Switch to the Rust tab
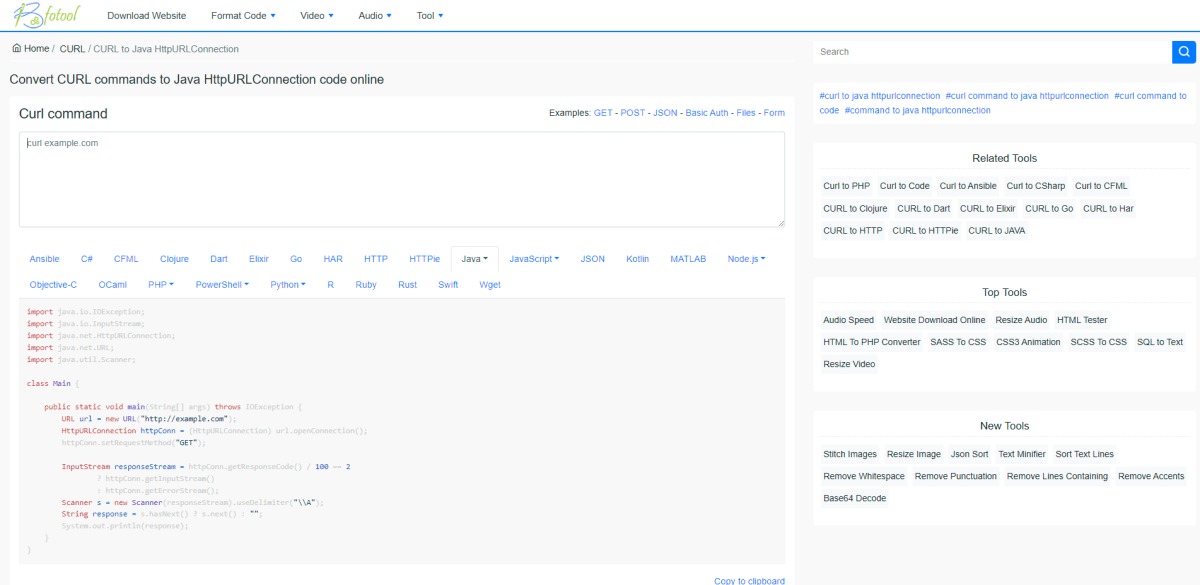1200x585 pixels. (407, 285)
